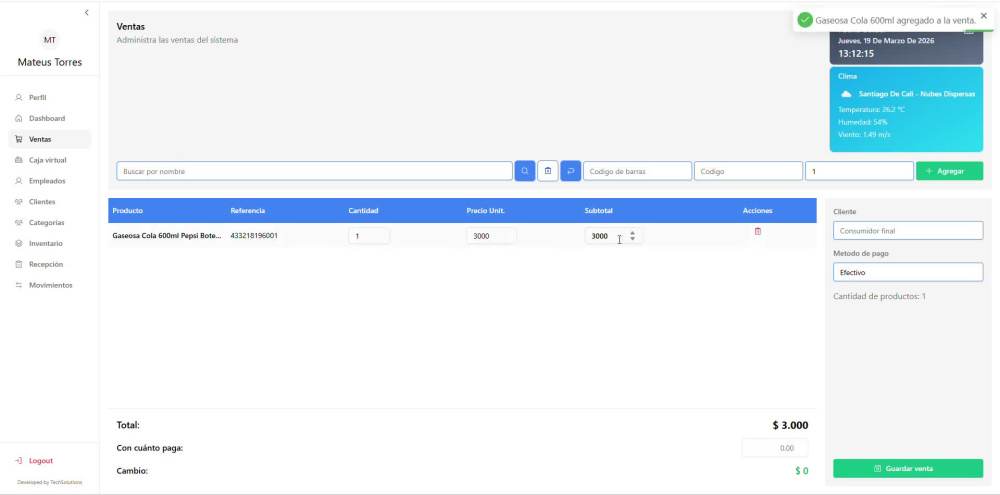This screenshot has height=495, width=1000.
Task: Open the Cliente Consumidor final selector
Action: [x=908, y=231]
